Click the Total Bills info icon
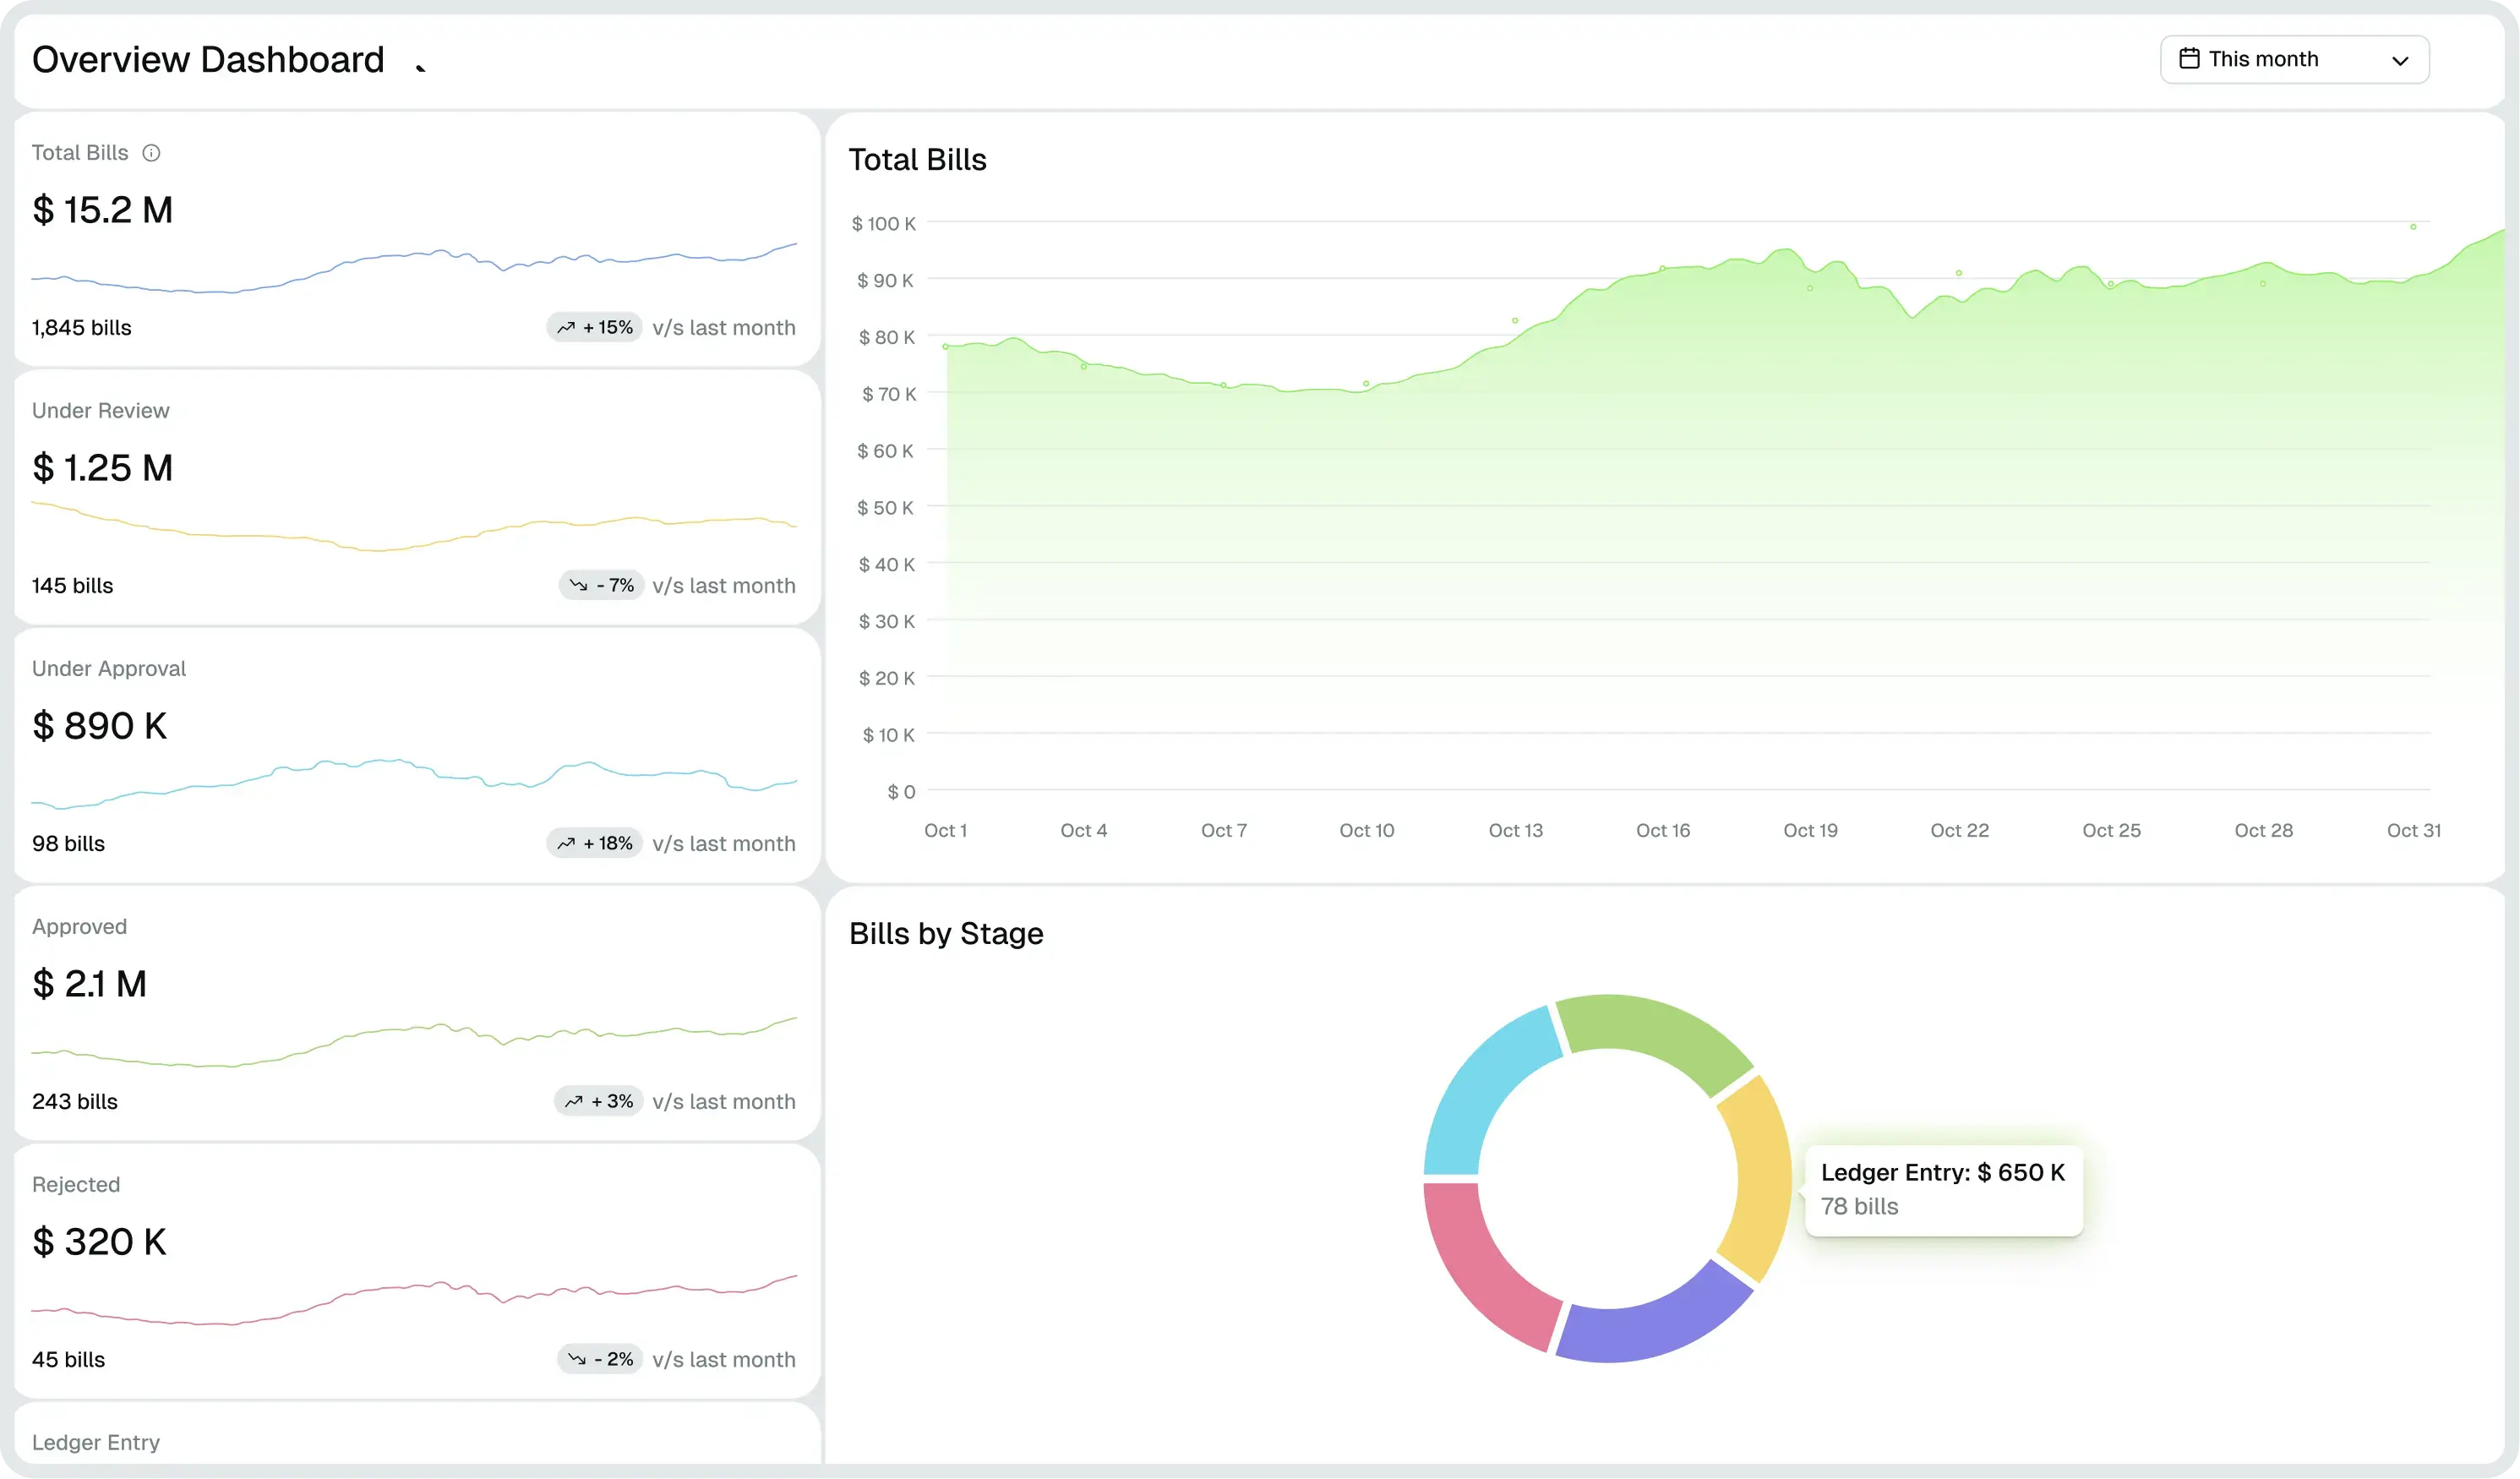 point(151,153)
